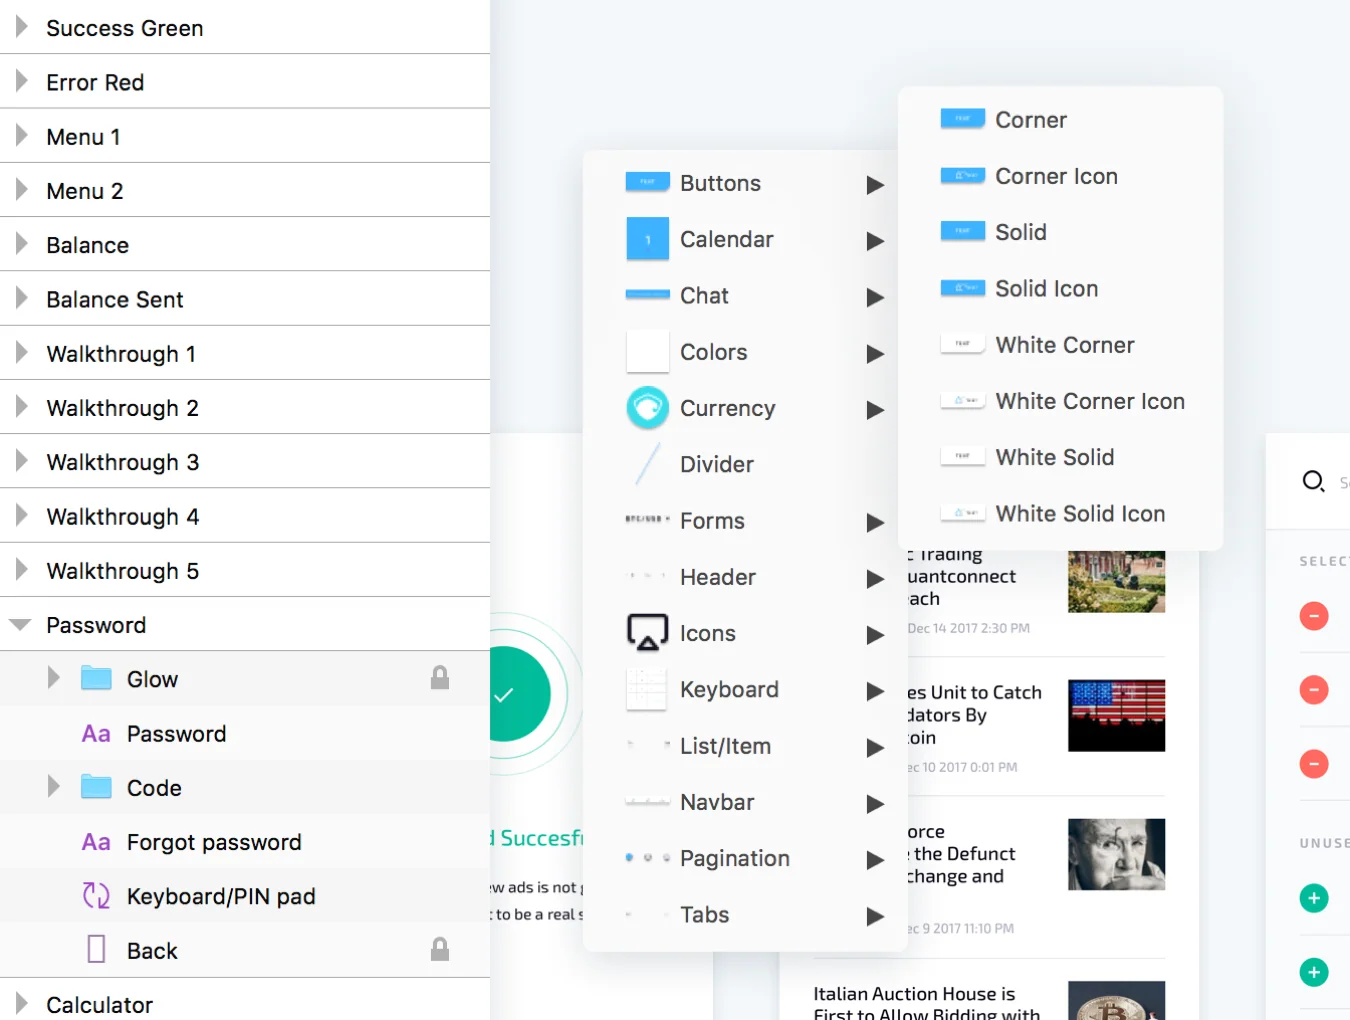Click the Password text layer icon

pos(96,734)
